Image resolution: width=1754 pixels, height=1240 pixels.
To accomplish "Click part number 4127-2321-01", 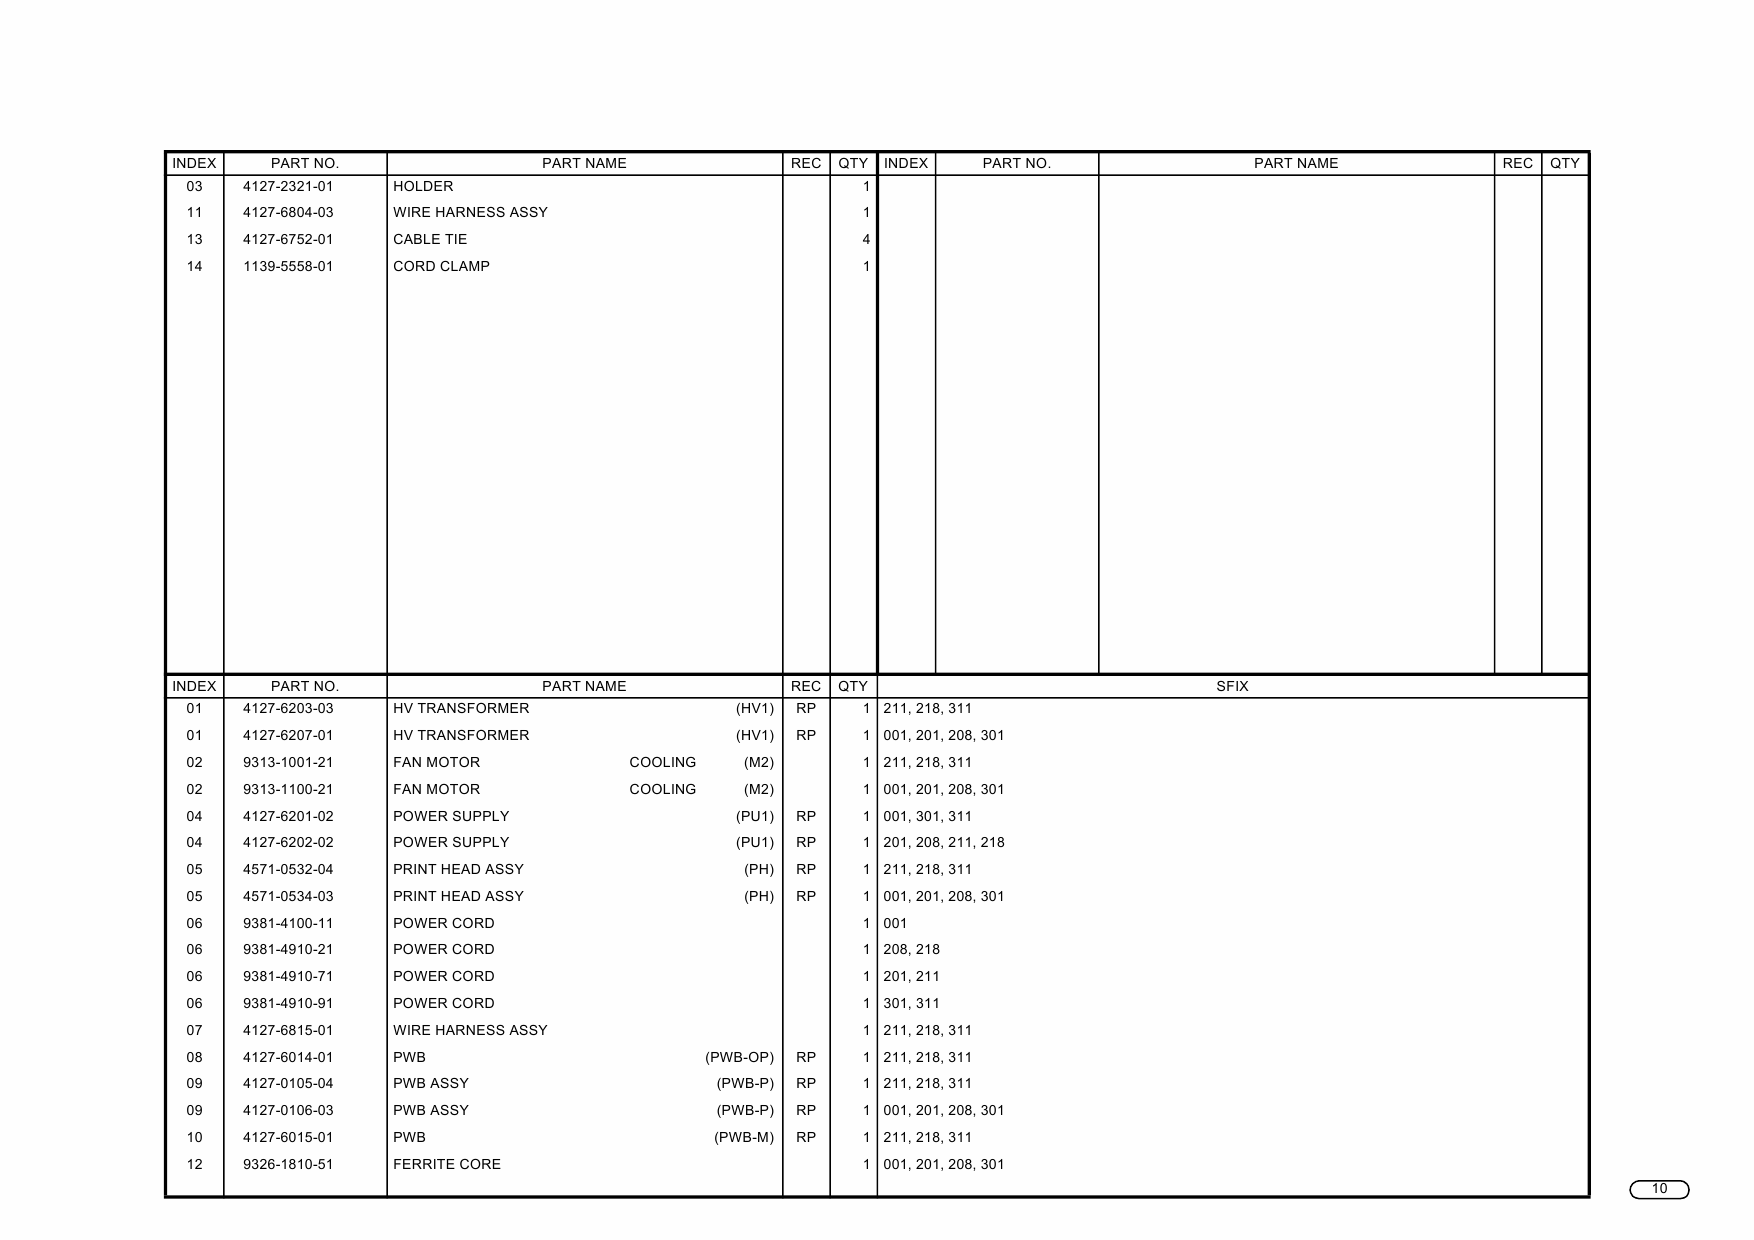I will tap(288, 186).
